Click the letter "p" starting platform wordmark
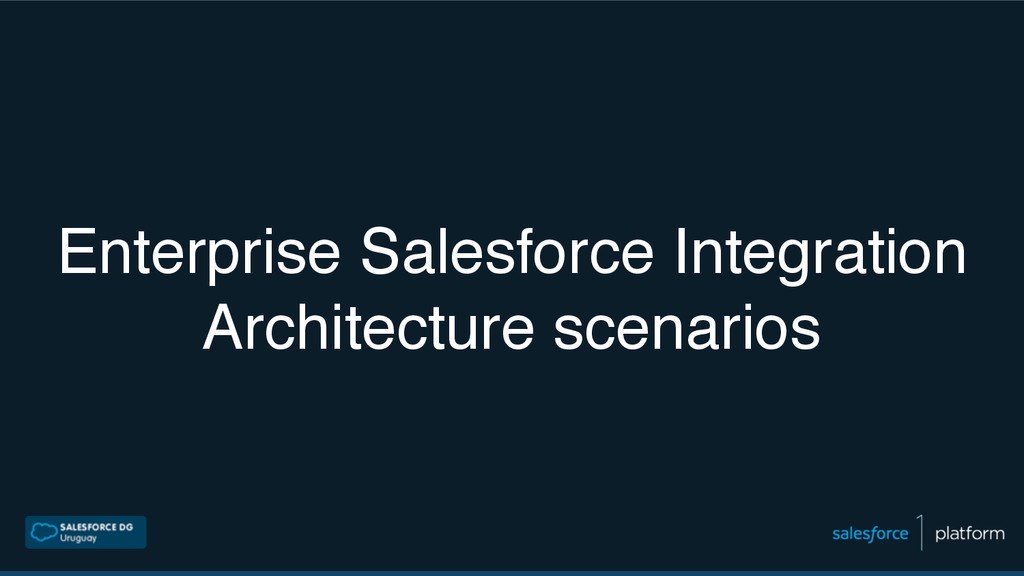The height and width of the screenshot is (576, 1024). coord(940,536)
